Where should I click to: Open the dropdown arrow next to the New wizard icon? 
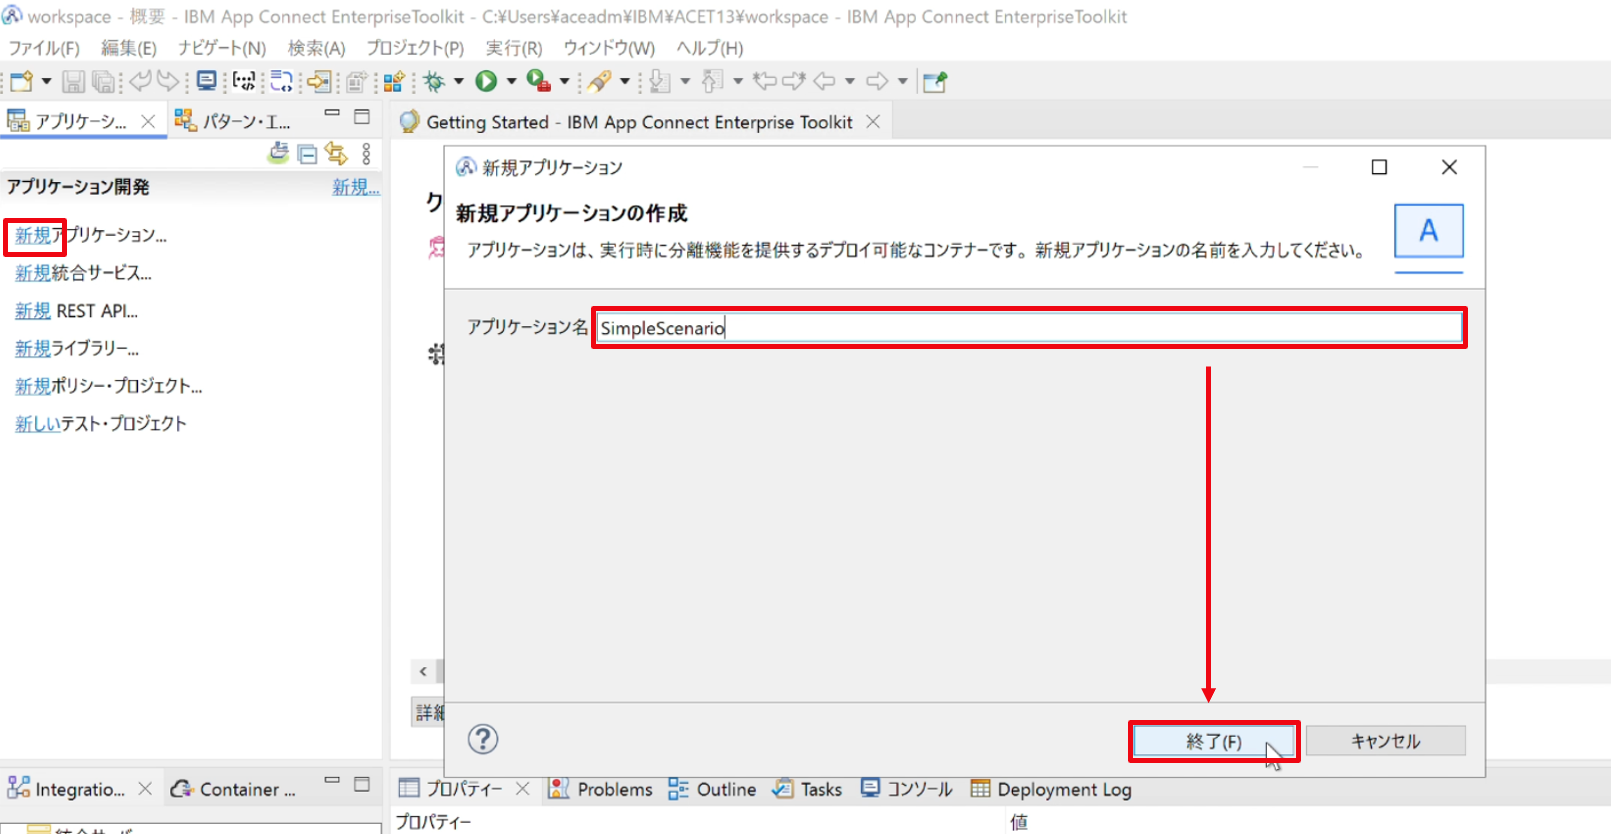[x=46, y=81]
